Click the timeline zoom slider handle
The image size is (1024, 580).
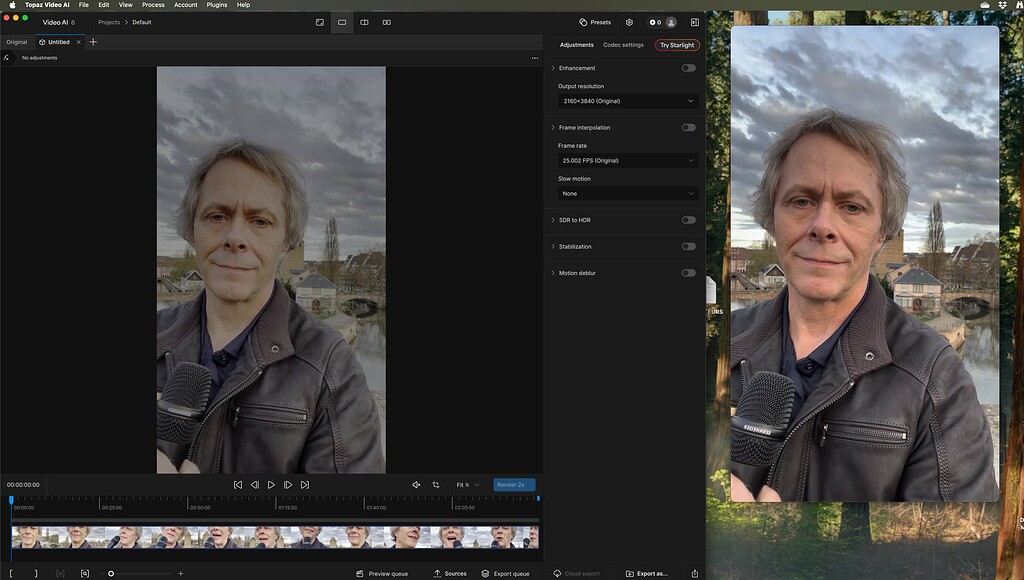tap(111, 573)
